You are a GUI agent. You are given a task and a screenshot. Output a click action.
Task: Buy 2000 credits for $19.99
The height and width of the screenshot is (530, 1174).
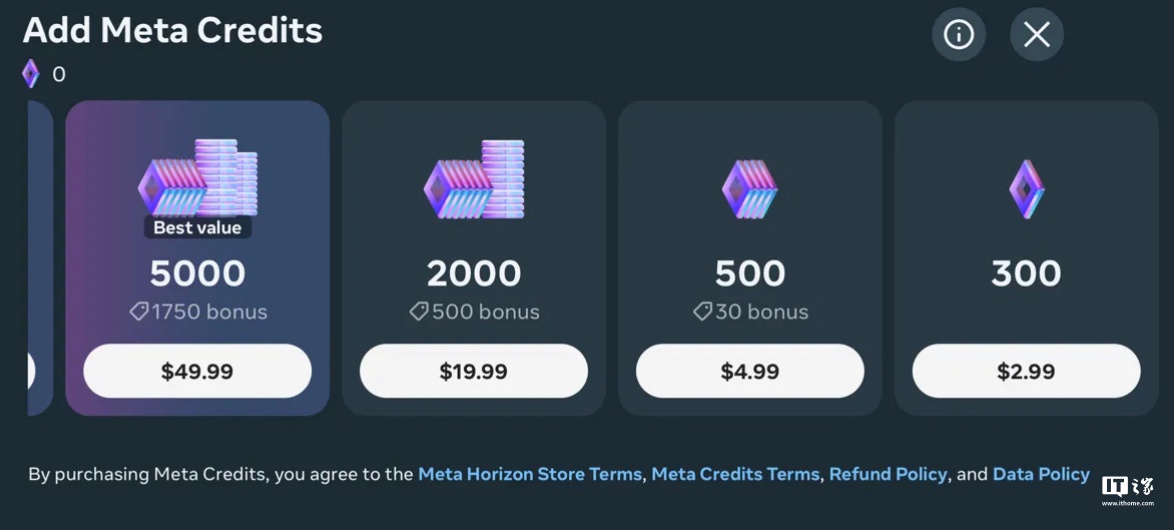[x=473, y=372]
